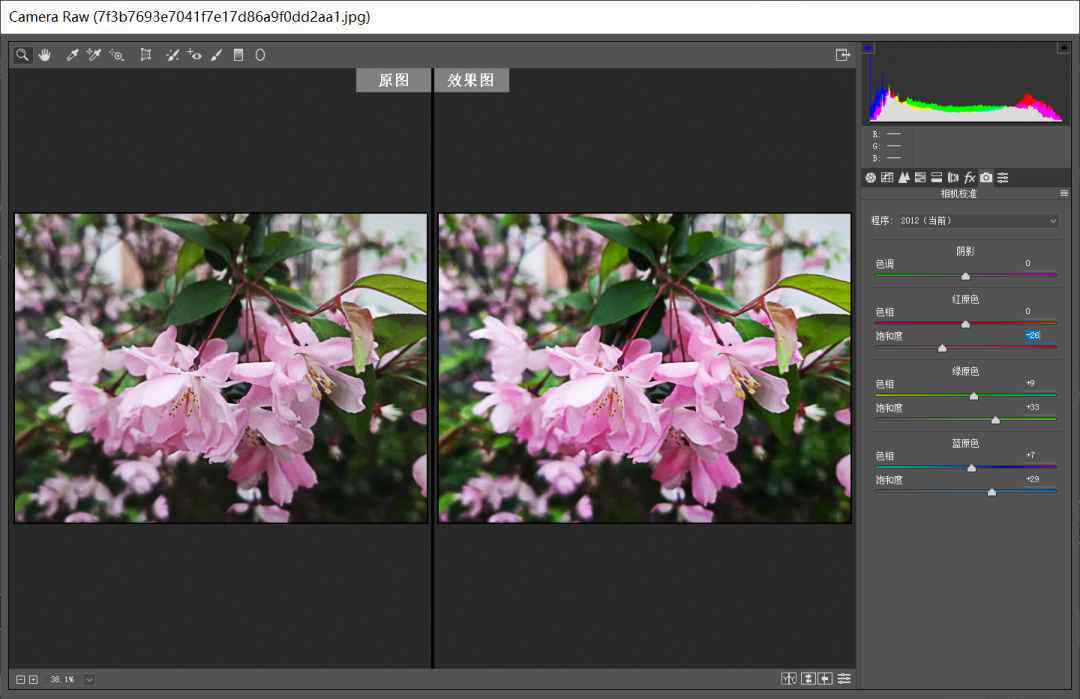
Task: Select the Graduated Filter tool
Action: [x=238, y=55]
